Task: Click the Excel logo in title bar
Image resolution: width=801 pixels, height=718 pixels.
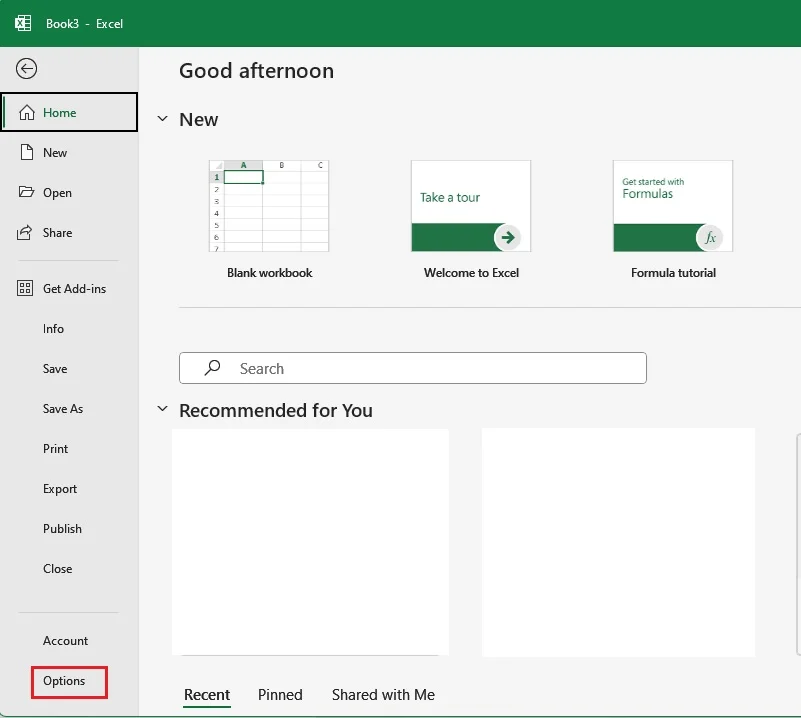Action: point(23,23)
